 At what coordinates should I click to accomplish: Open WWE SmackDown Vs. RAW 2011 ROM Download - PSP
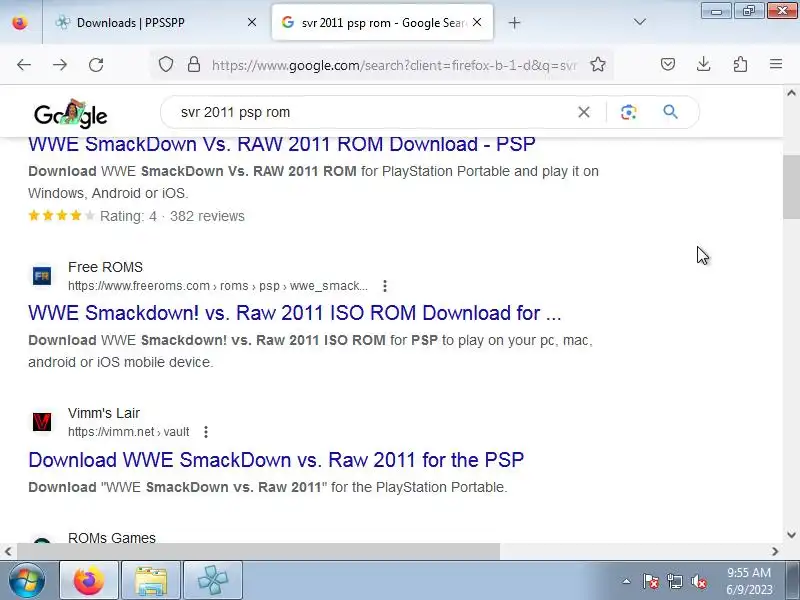pyautogui.click(x=282, y=144)
